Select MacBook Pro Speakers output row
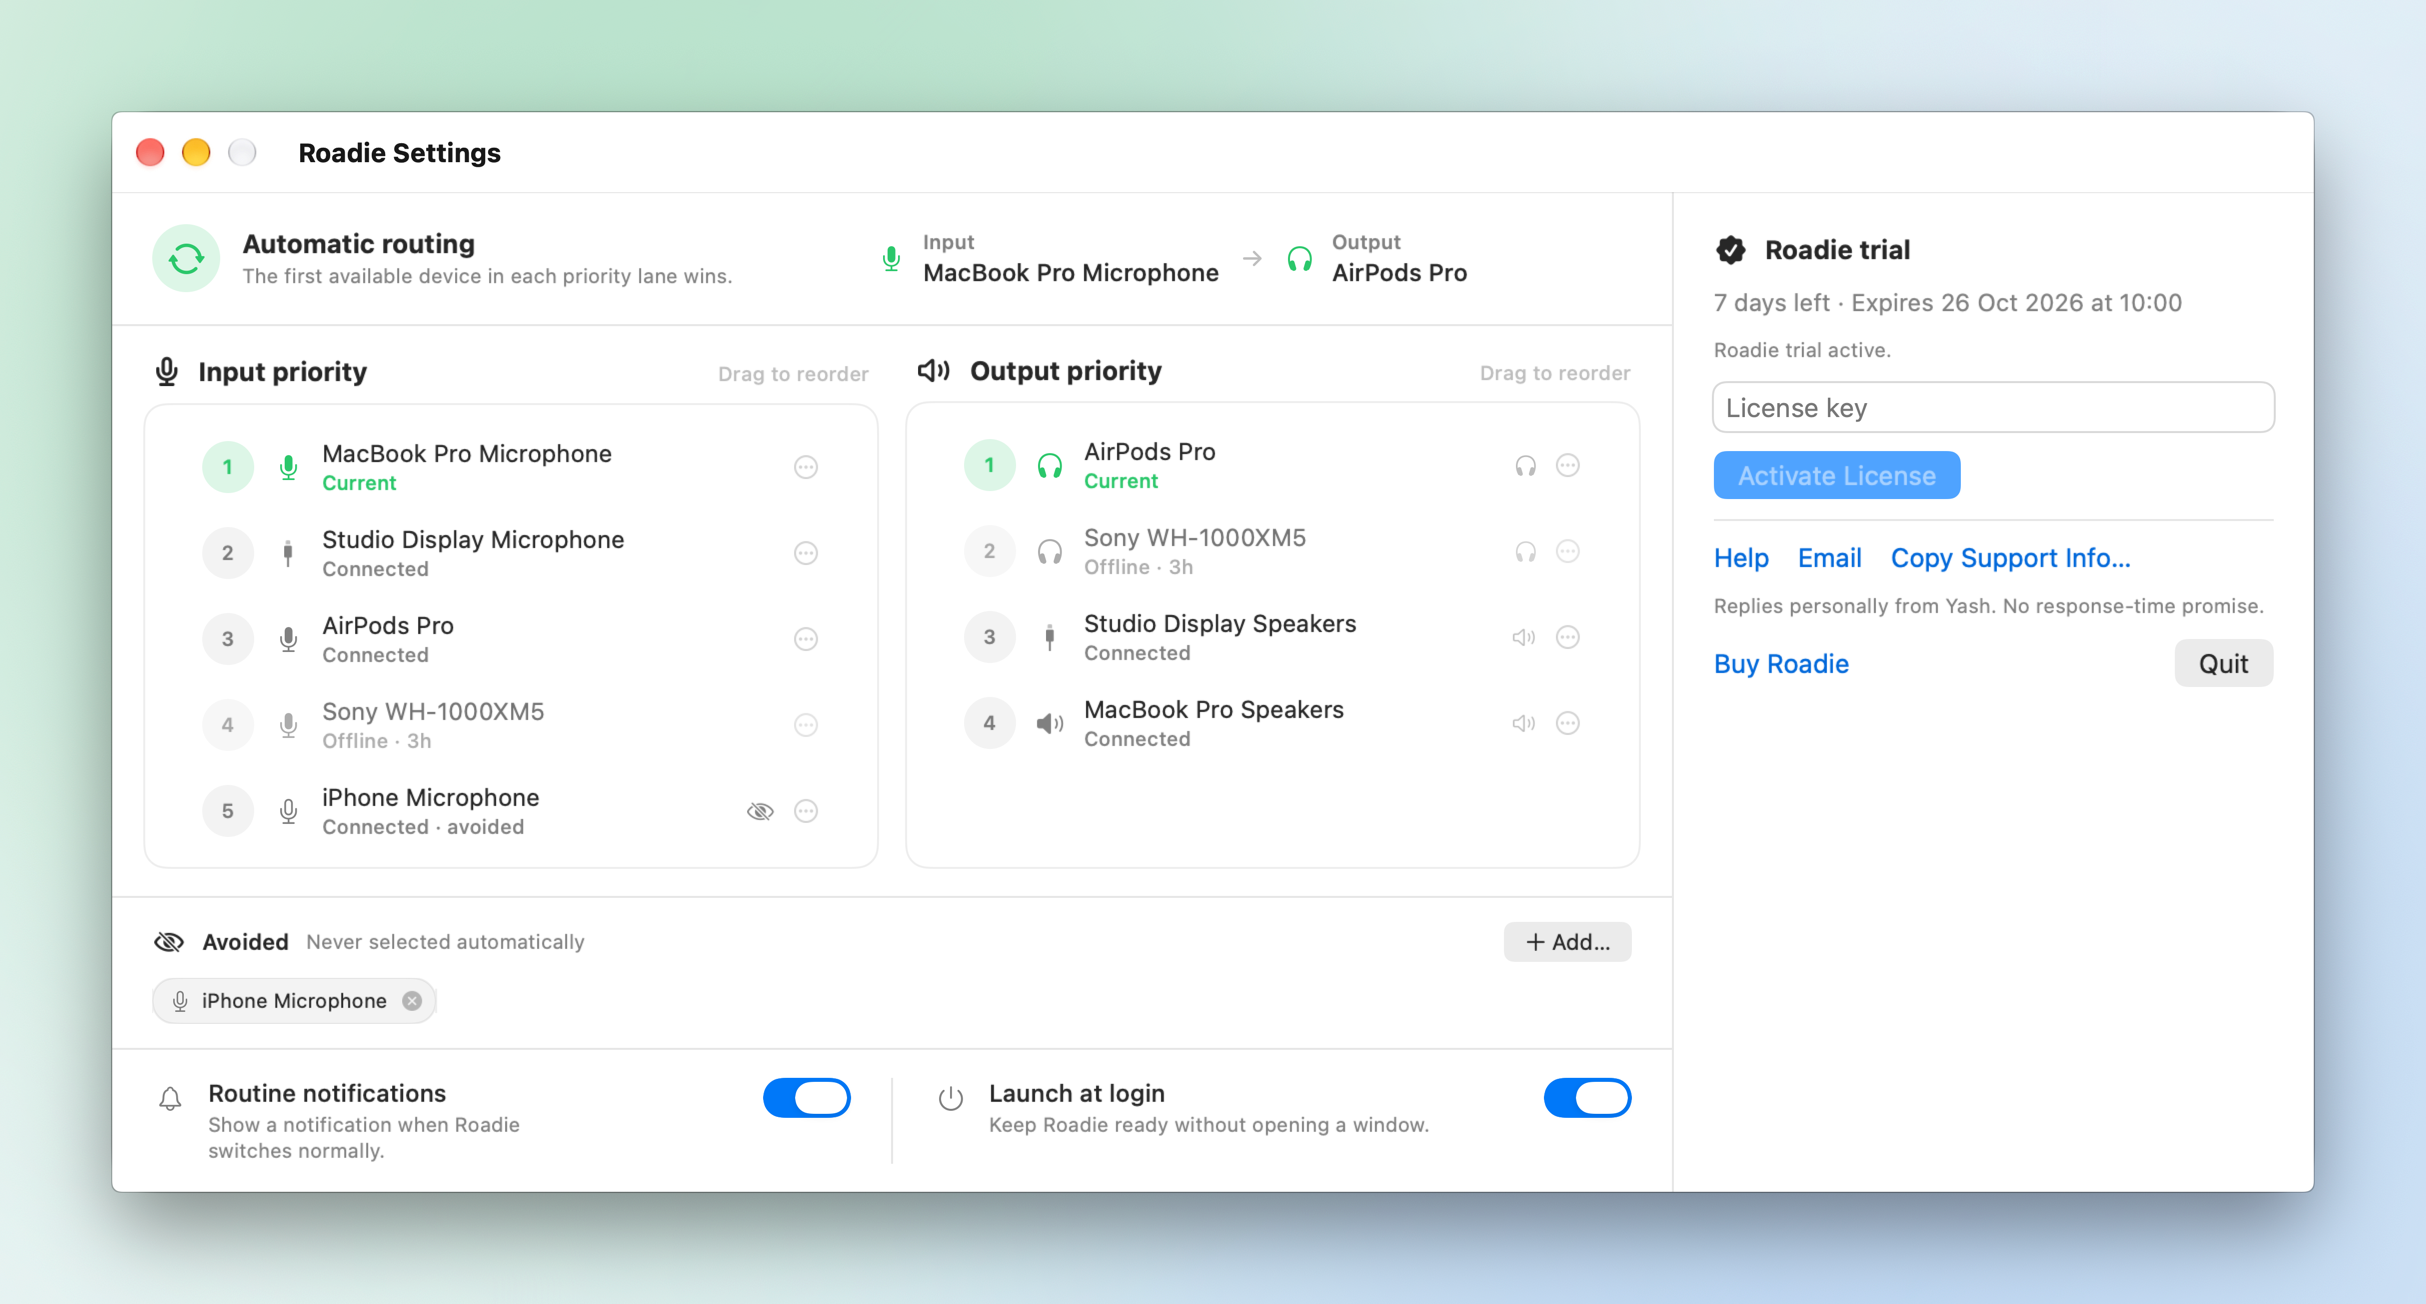Screen dimensions: 2426x1304 coord(1273,723)
